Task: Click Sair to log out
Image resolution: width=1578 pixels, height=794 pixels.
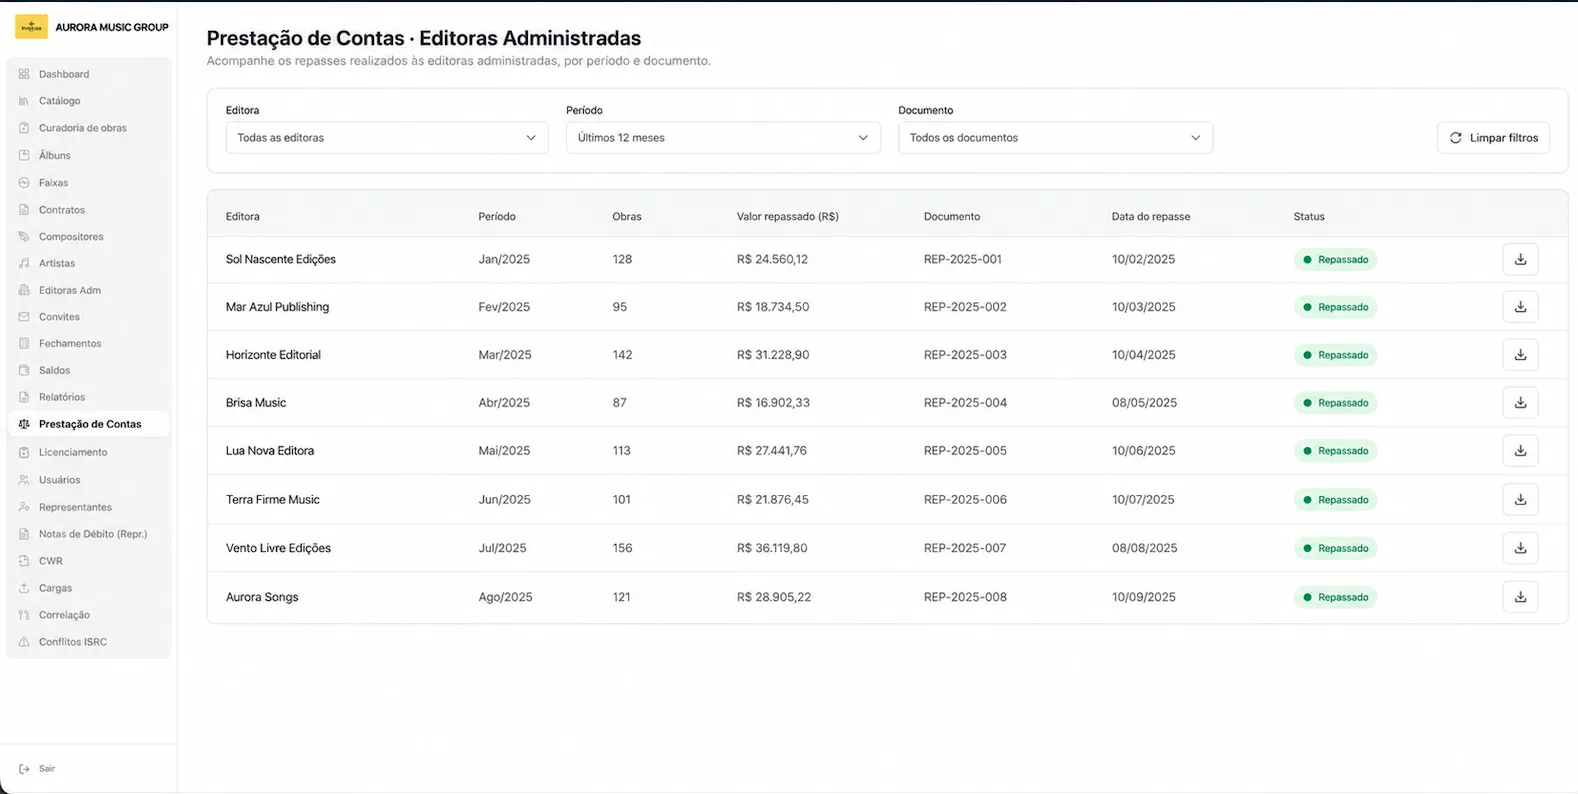Action: [x=38, y=769]
